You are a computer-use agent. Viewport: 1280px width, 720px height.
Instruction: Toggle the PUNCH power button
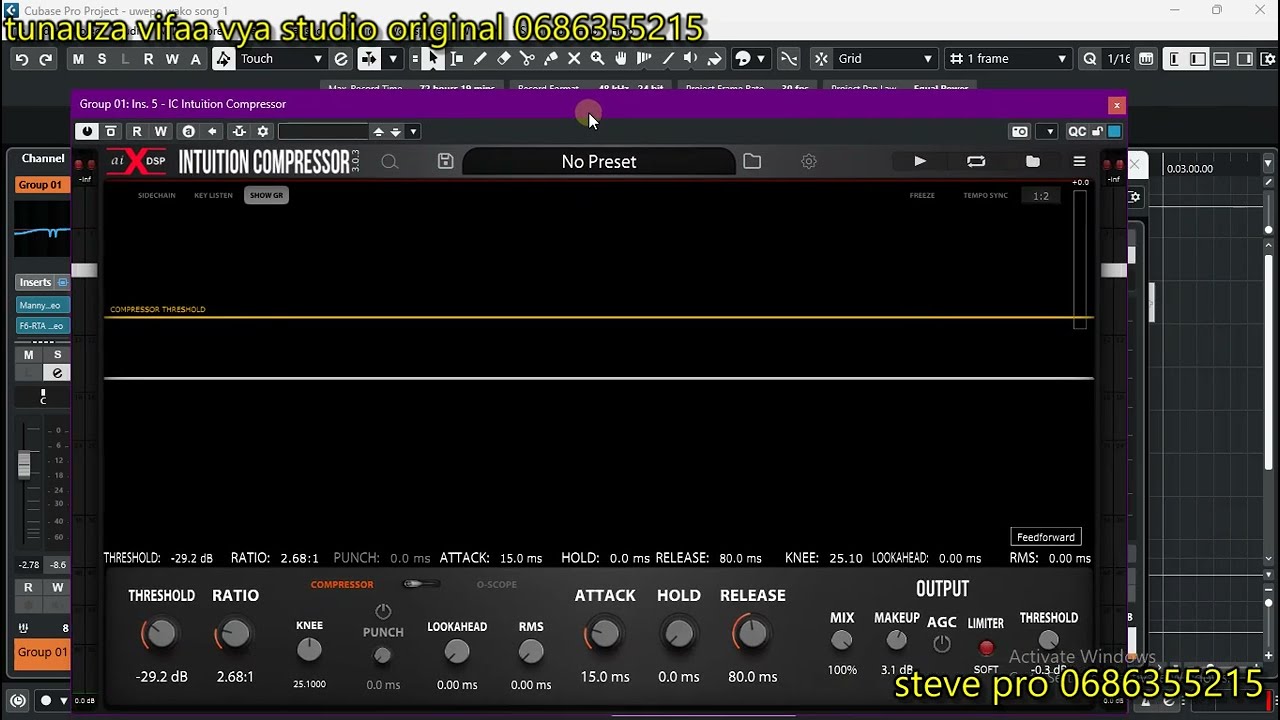click(x=383, y=611)
